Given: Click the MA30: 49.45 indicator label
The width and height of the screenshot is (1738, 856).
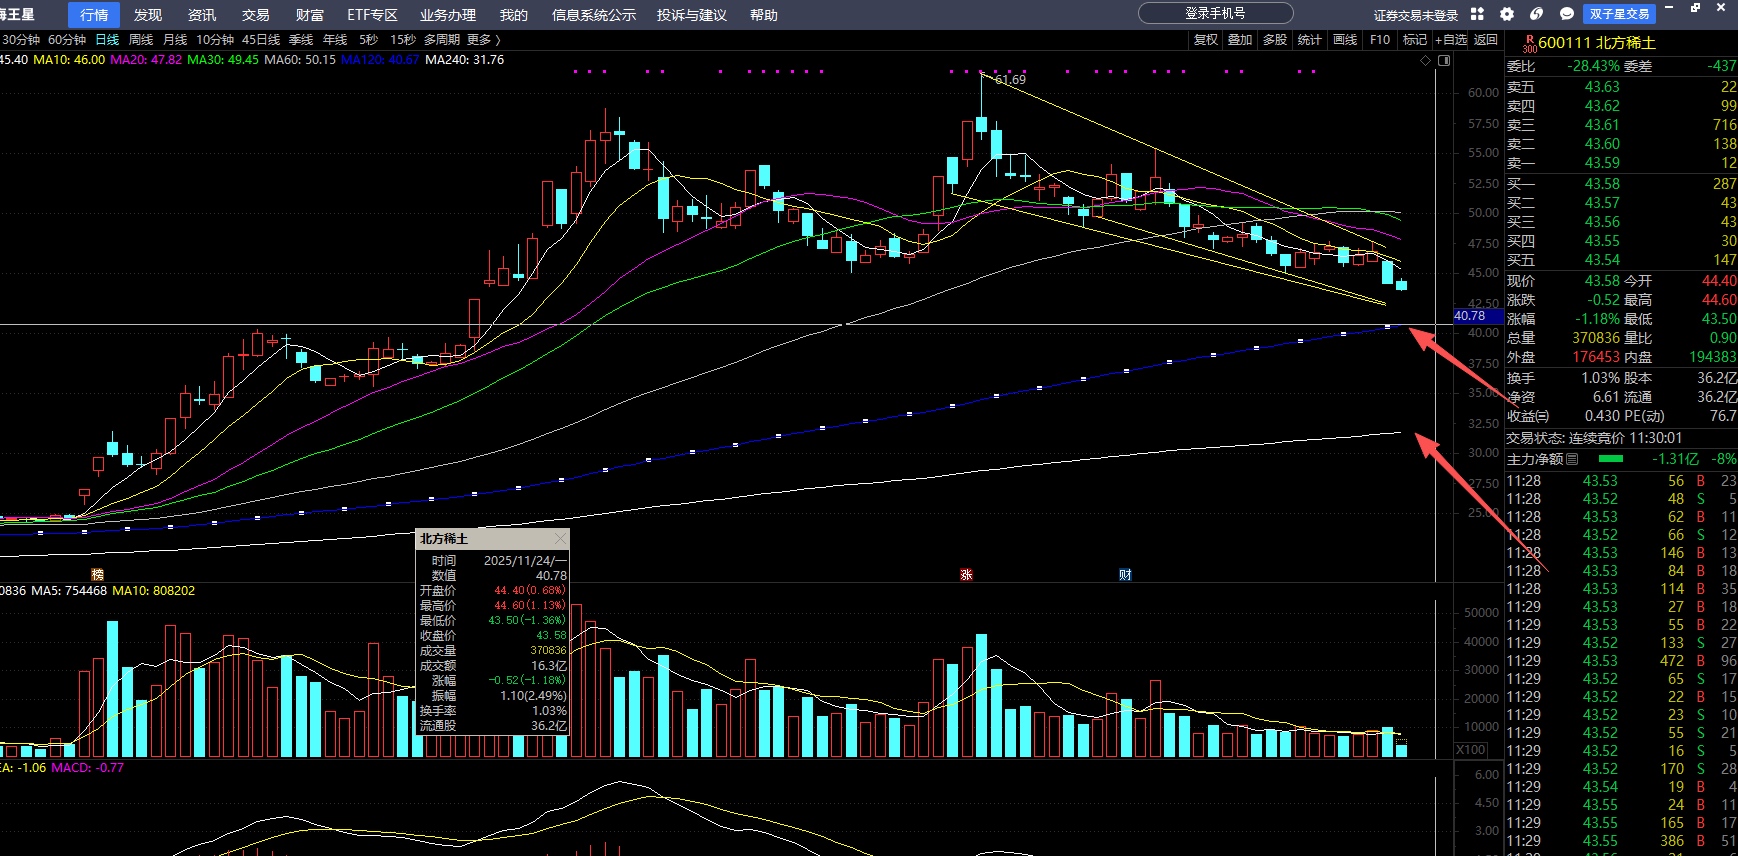Looking at the screenshot, I should coord(223,60).
